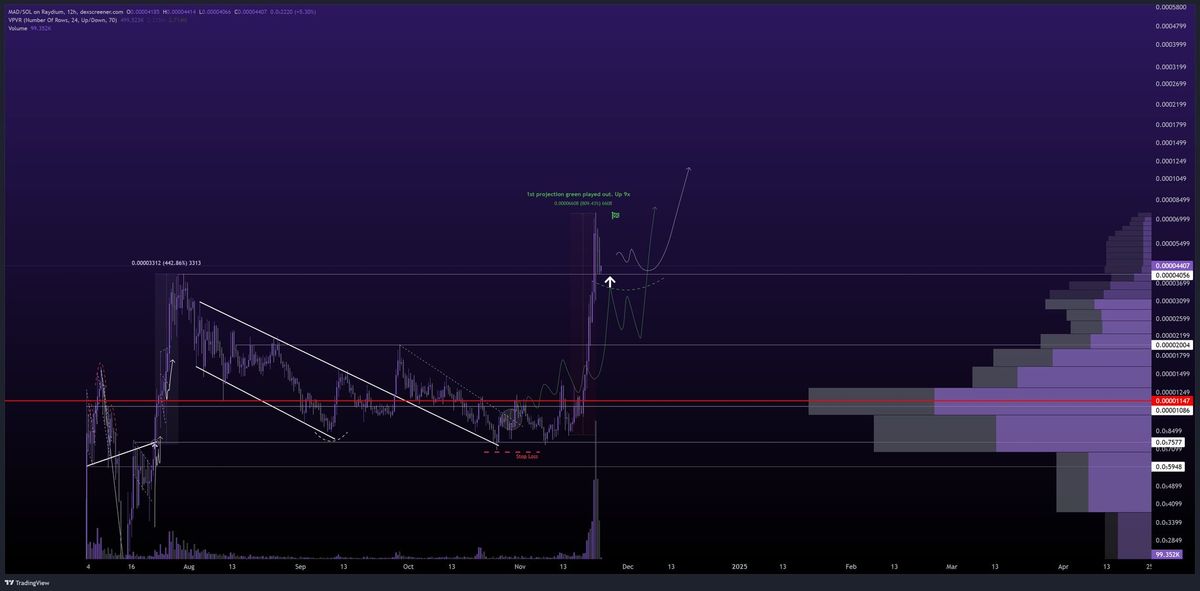This screenshot has width=1200, height=591.
Task: Click the TradingView logo
Action: point(27,582)
